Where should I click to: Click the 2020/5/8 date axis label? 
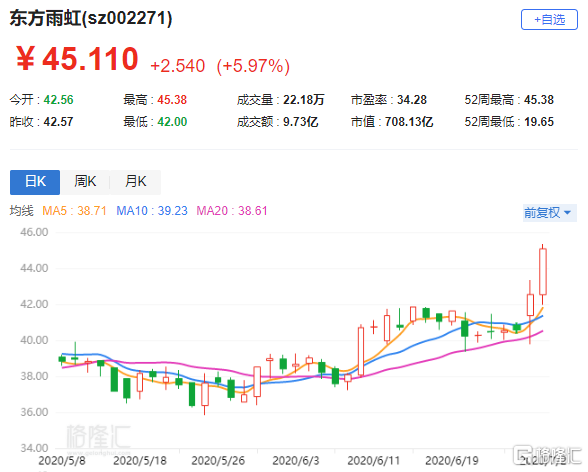point(62,461)
